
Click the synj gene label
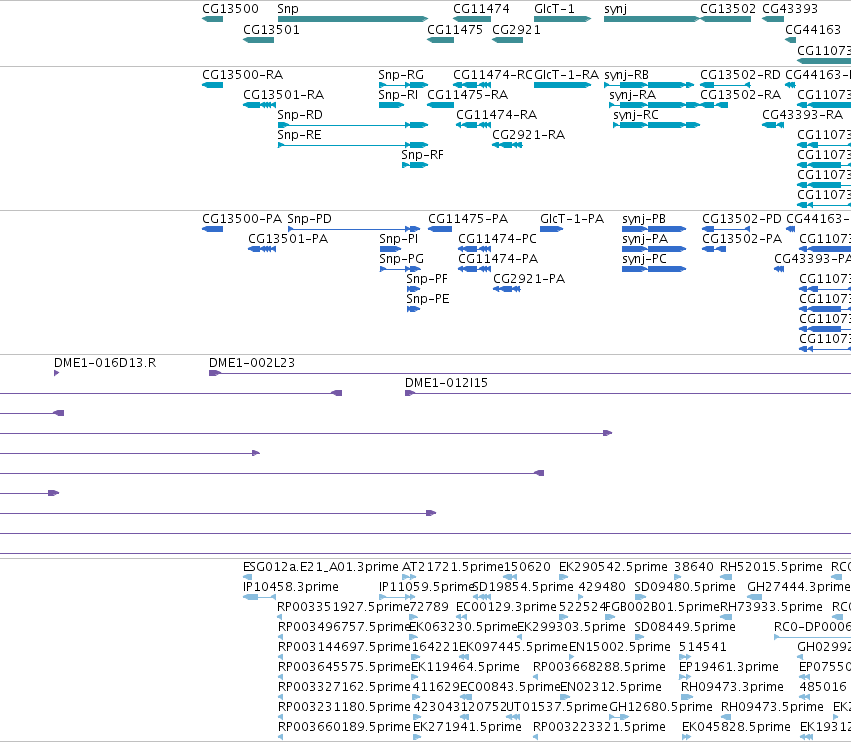[x=615, y=9]
